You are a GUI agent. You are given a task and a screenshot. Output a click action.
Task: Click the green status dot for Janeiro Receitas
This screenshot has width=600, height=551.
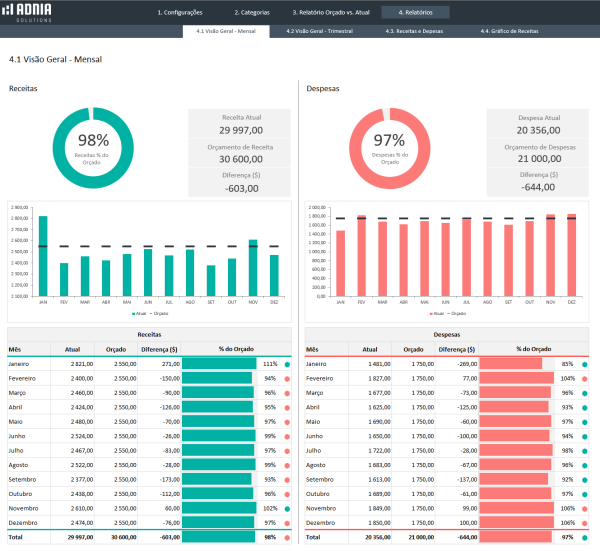click(x=287, y=364)
